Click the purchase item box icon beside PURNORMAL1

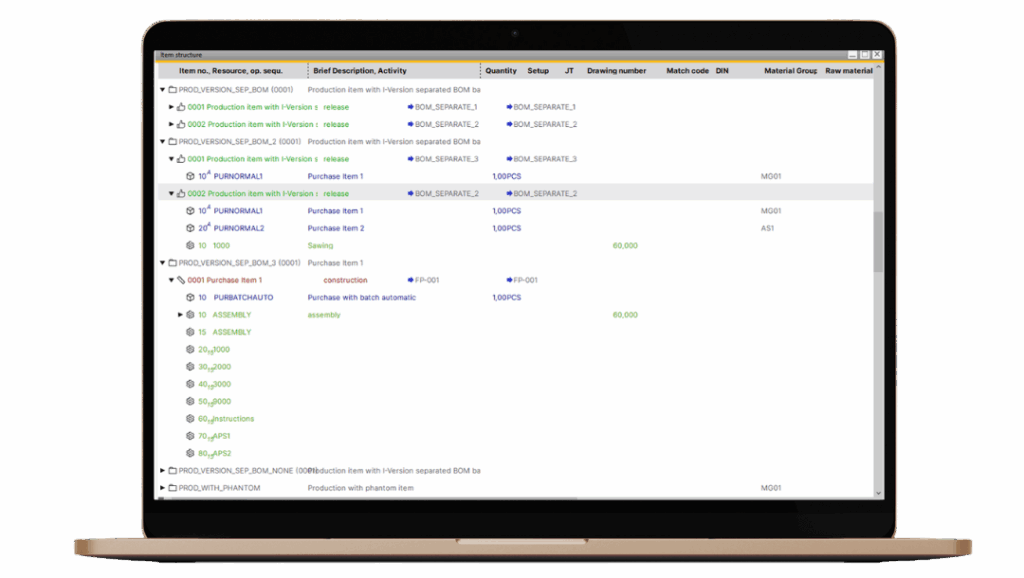click(188, 176)
